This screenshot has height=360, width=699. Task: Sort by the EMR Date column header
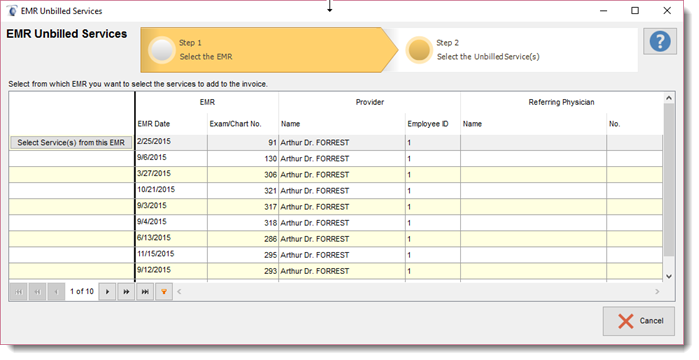coord(154,124)
